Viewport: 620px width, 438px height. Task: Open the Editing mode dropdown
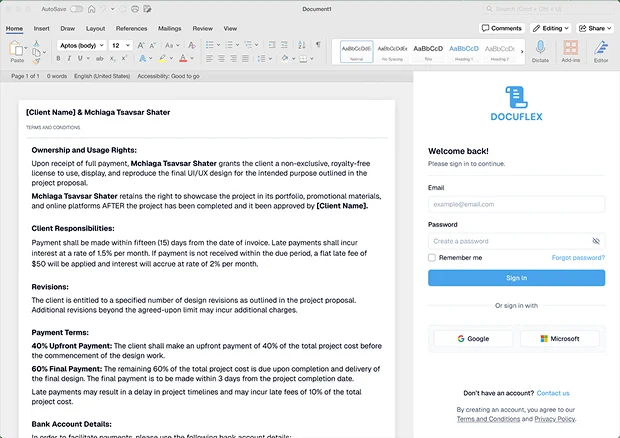[552, 28]
